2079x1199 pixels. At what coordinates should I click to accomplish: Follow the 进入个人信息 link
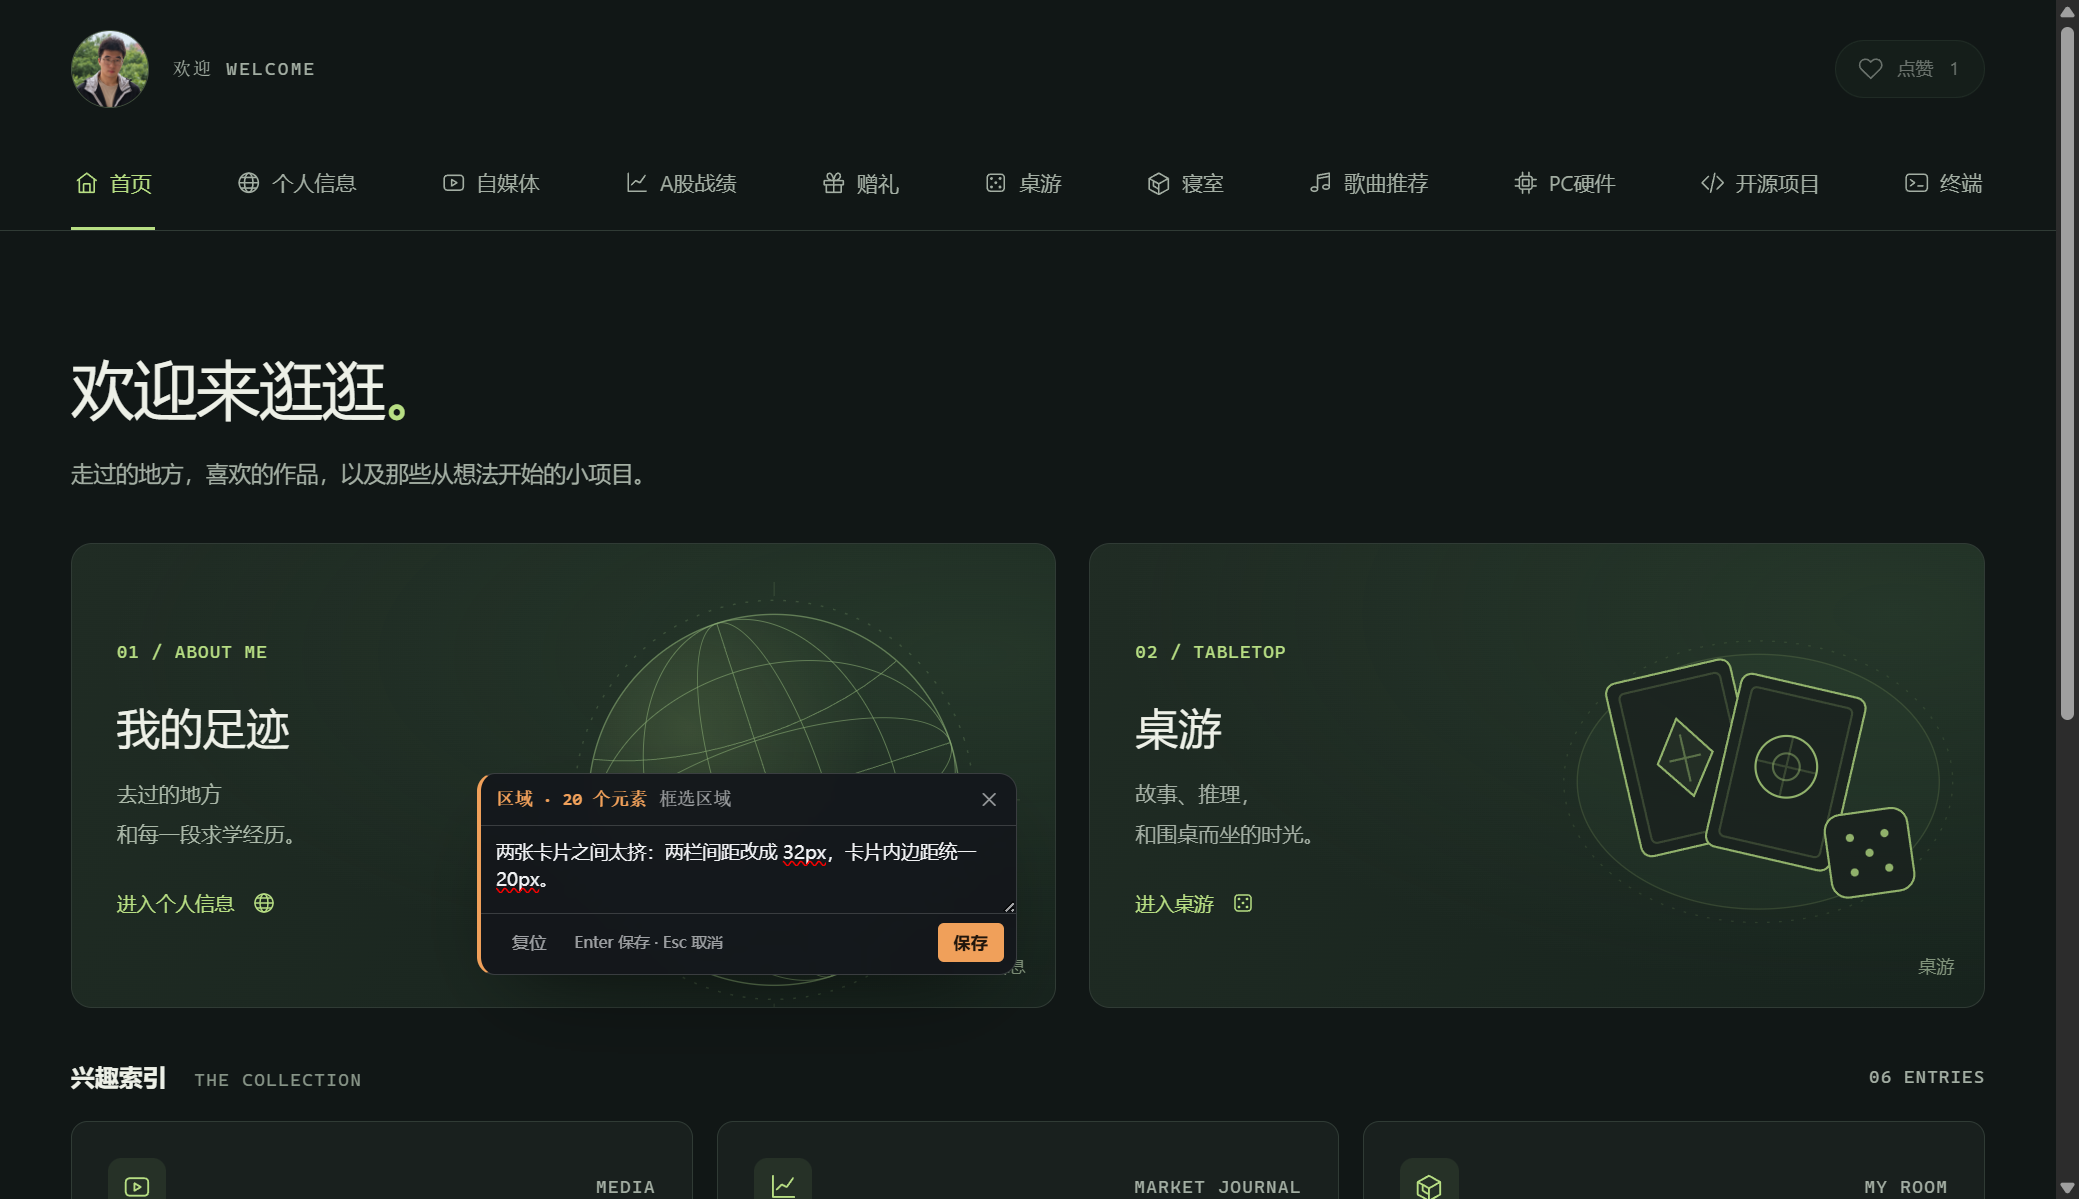195,904
